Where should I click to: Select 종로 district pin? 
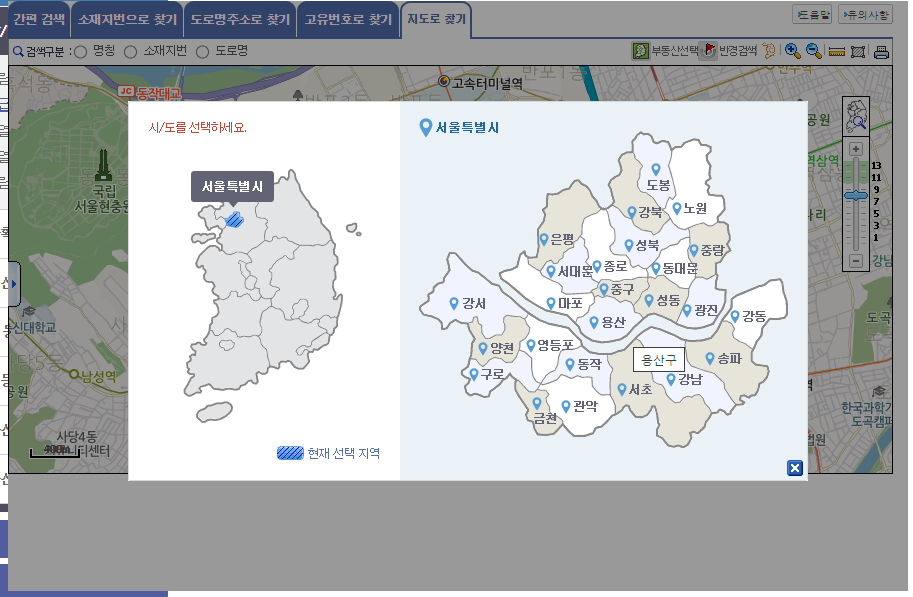click(x=597, y=266)
